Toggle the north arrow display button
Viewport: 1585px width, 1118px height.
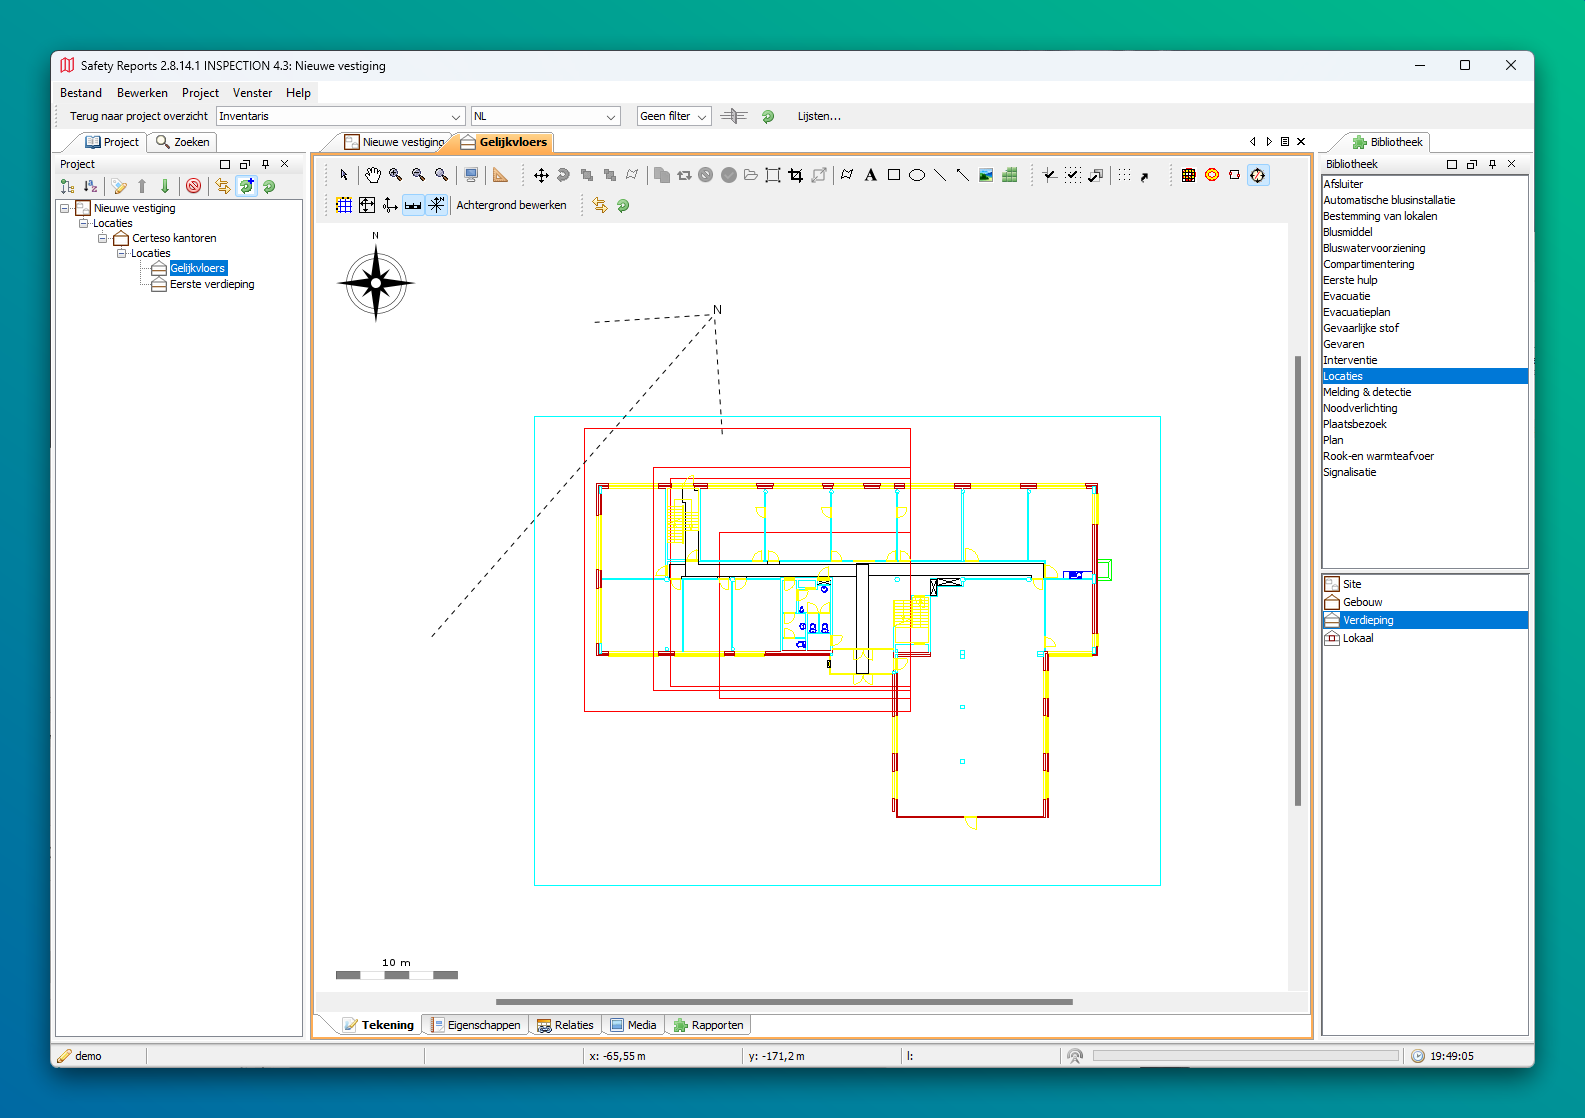tap(437, 205)
